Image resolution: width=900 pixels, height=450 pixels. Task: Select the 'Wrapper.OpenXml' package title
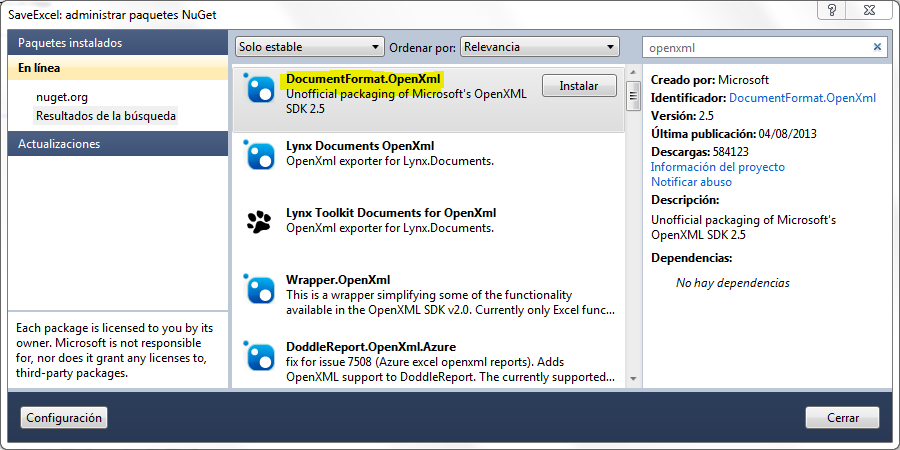[338, 280]
